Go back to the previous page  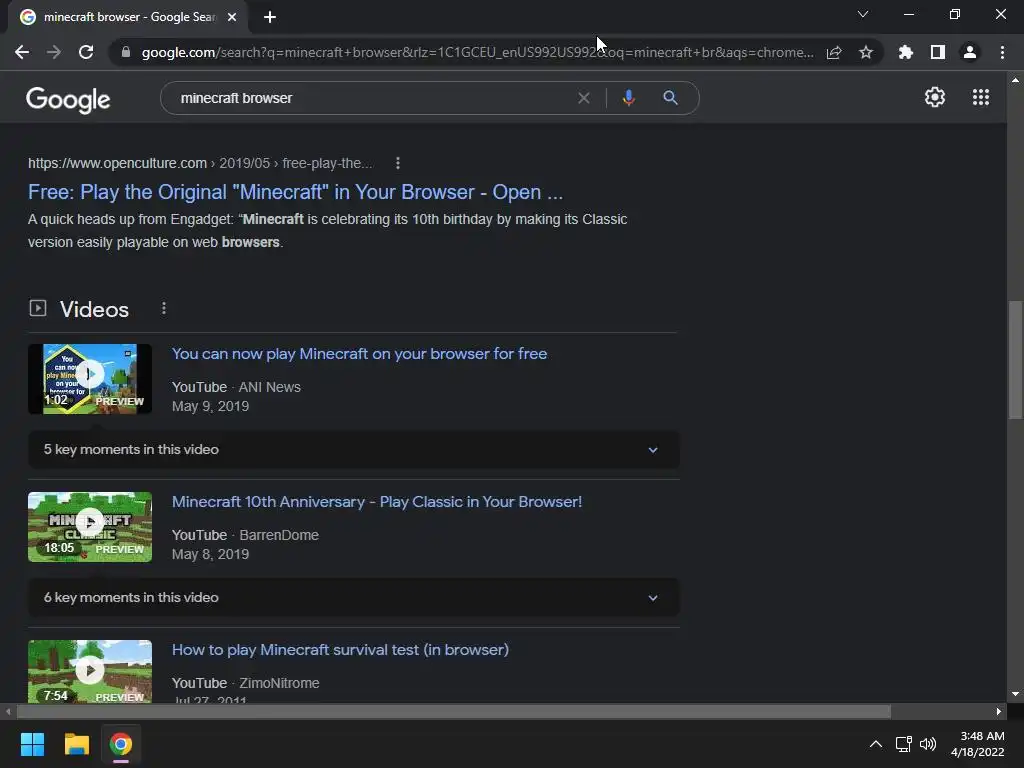pos(22,52)
